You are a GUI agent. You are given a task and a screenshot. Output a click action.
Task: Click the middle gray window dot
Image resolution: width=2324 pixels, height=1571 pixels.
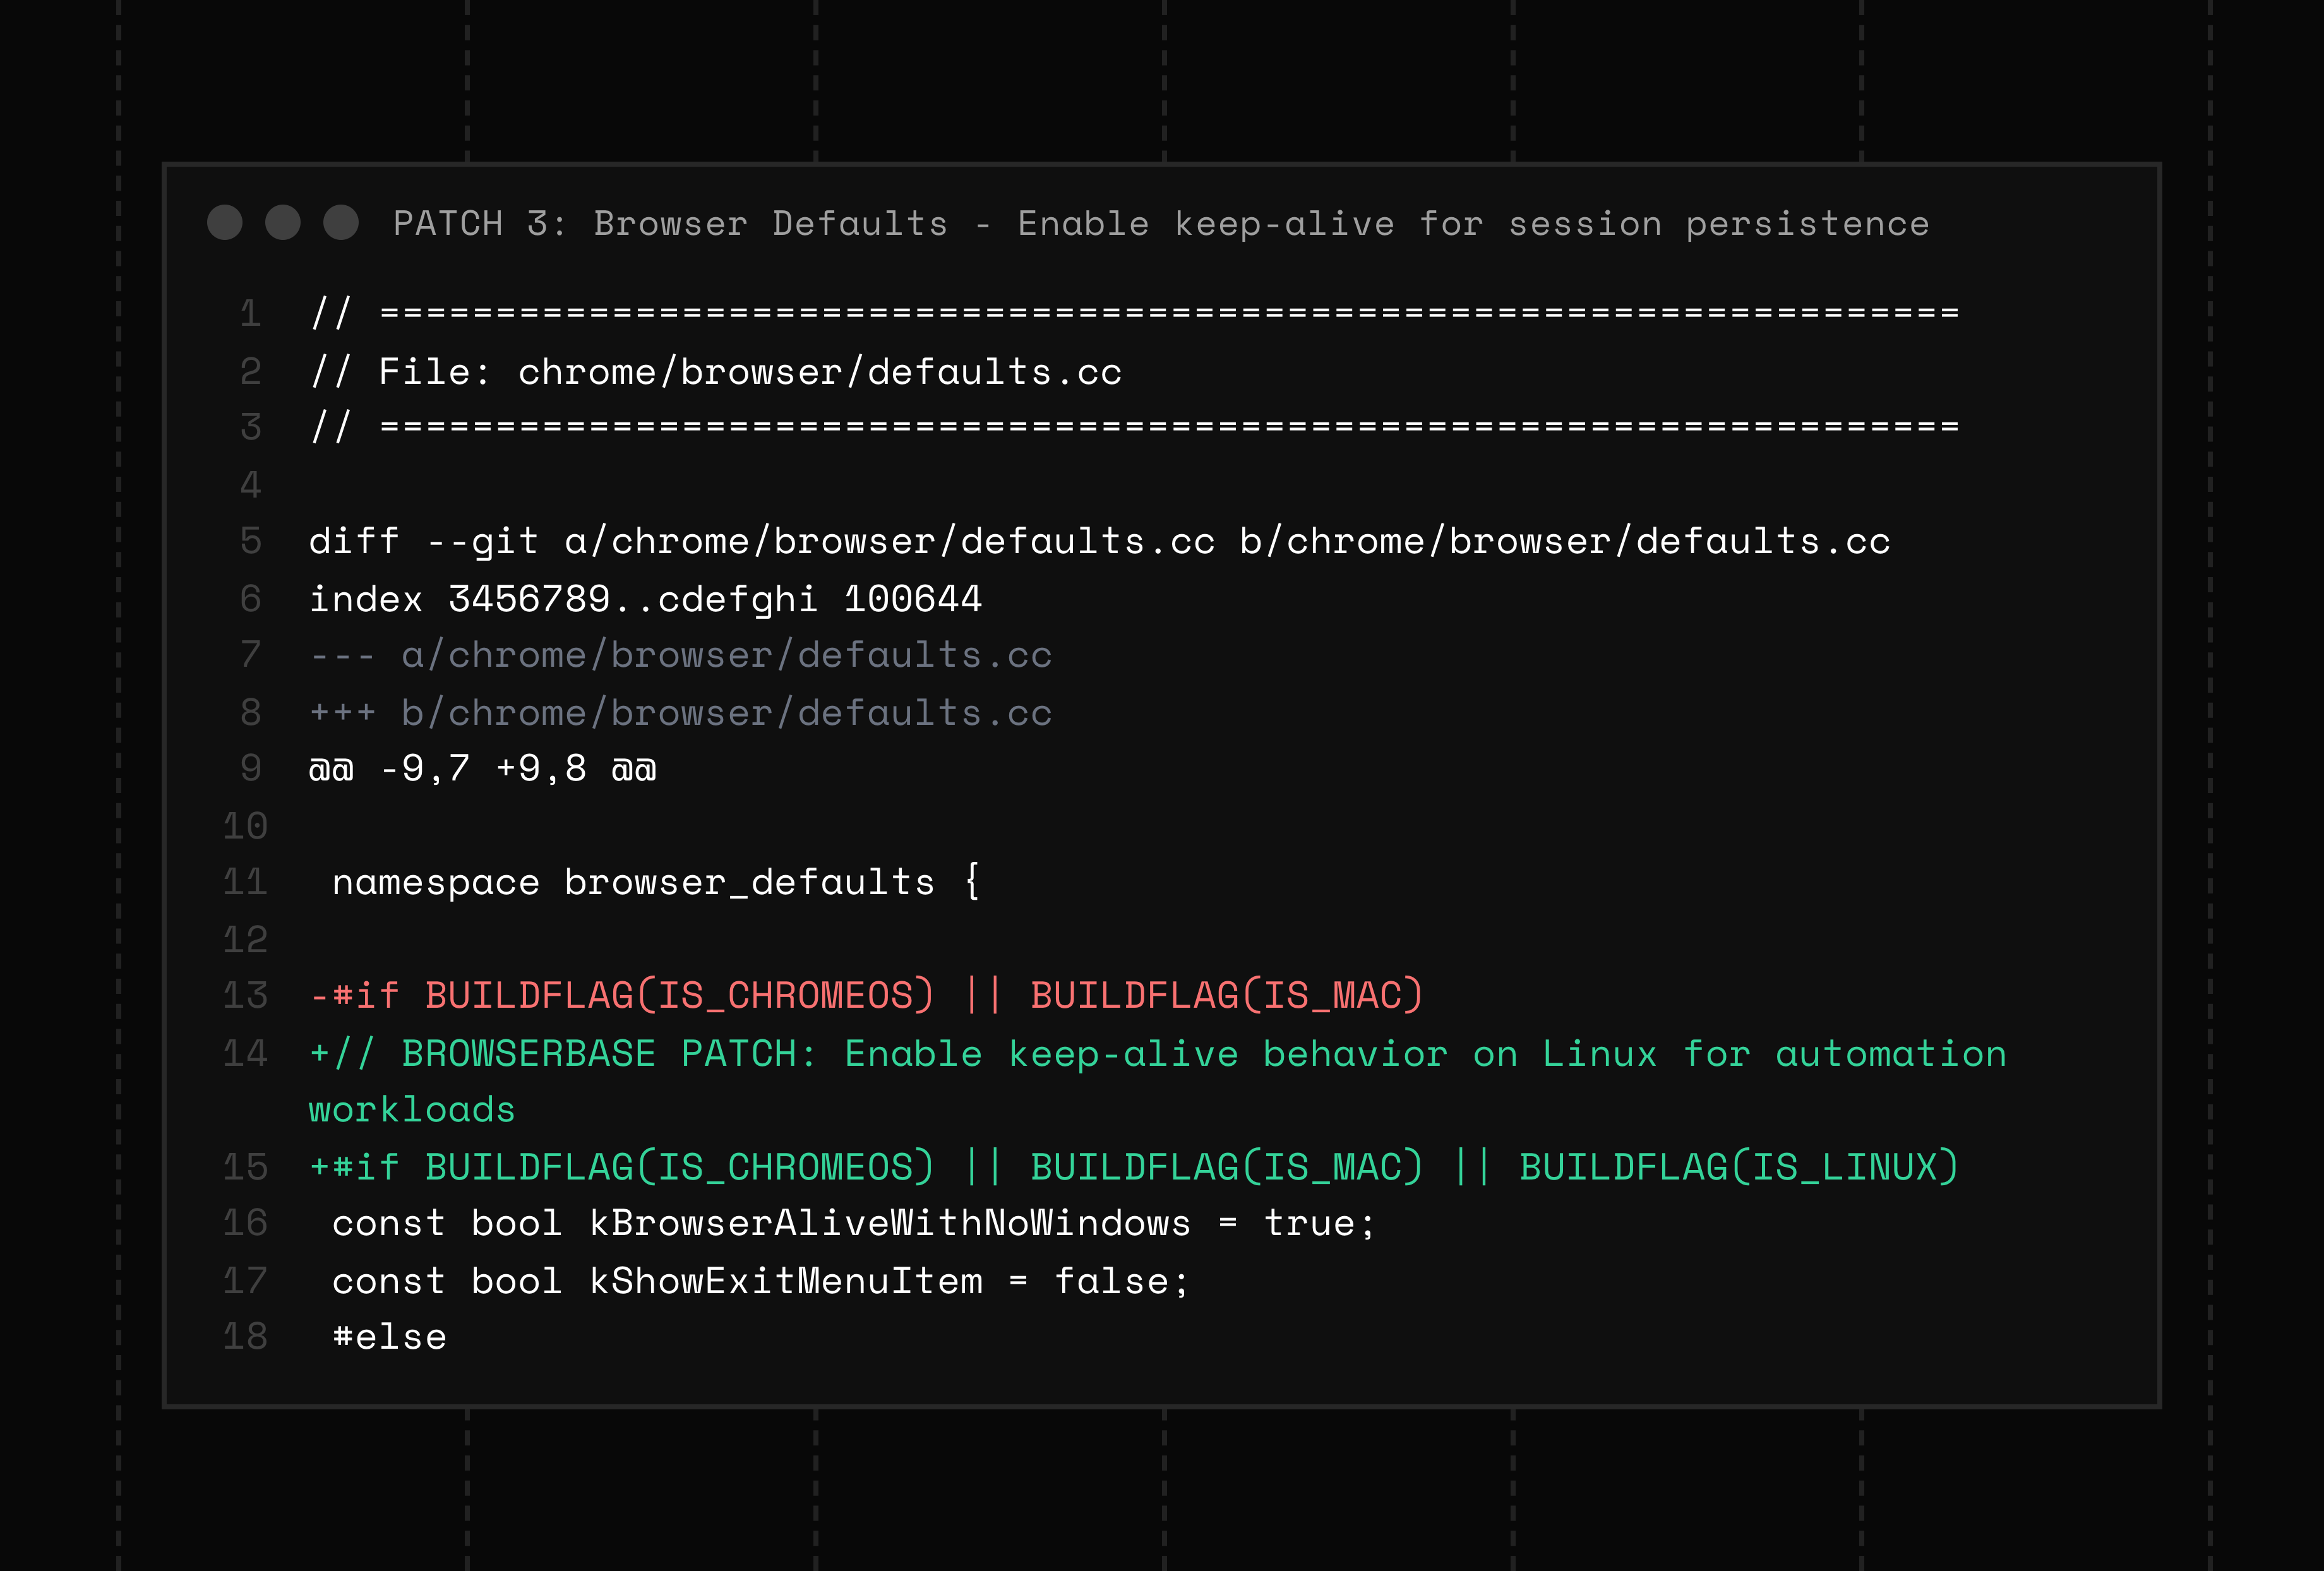pyautogui.click(x=283, y=222)
